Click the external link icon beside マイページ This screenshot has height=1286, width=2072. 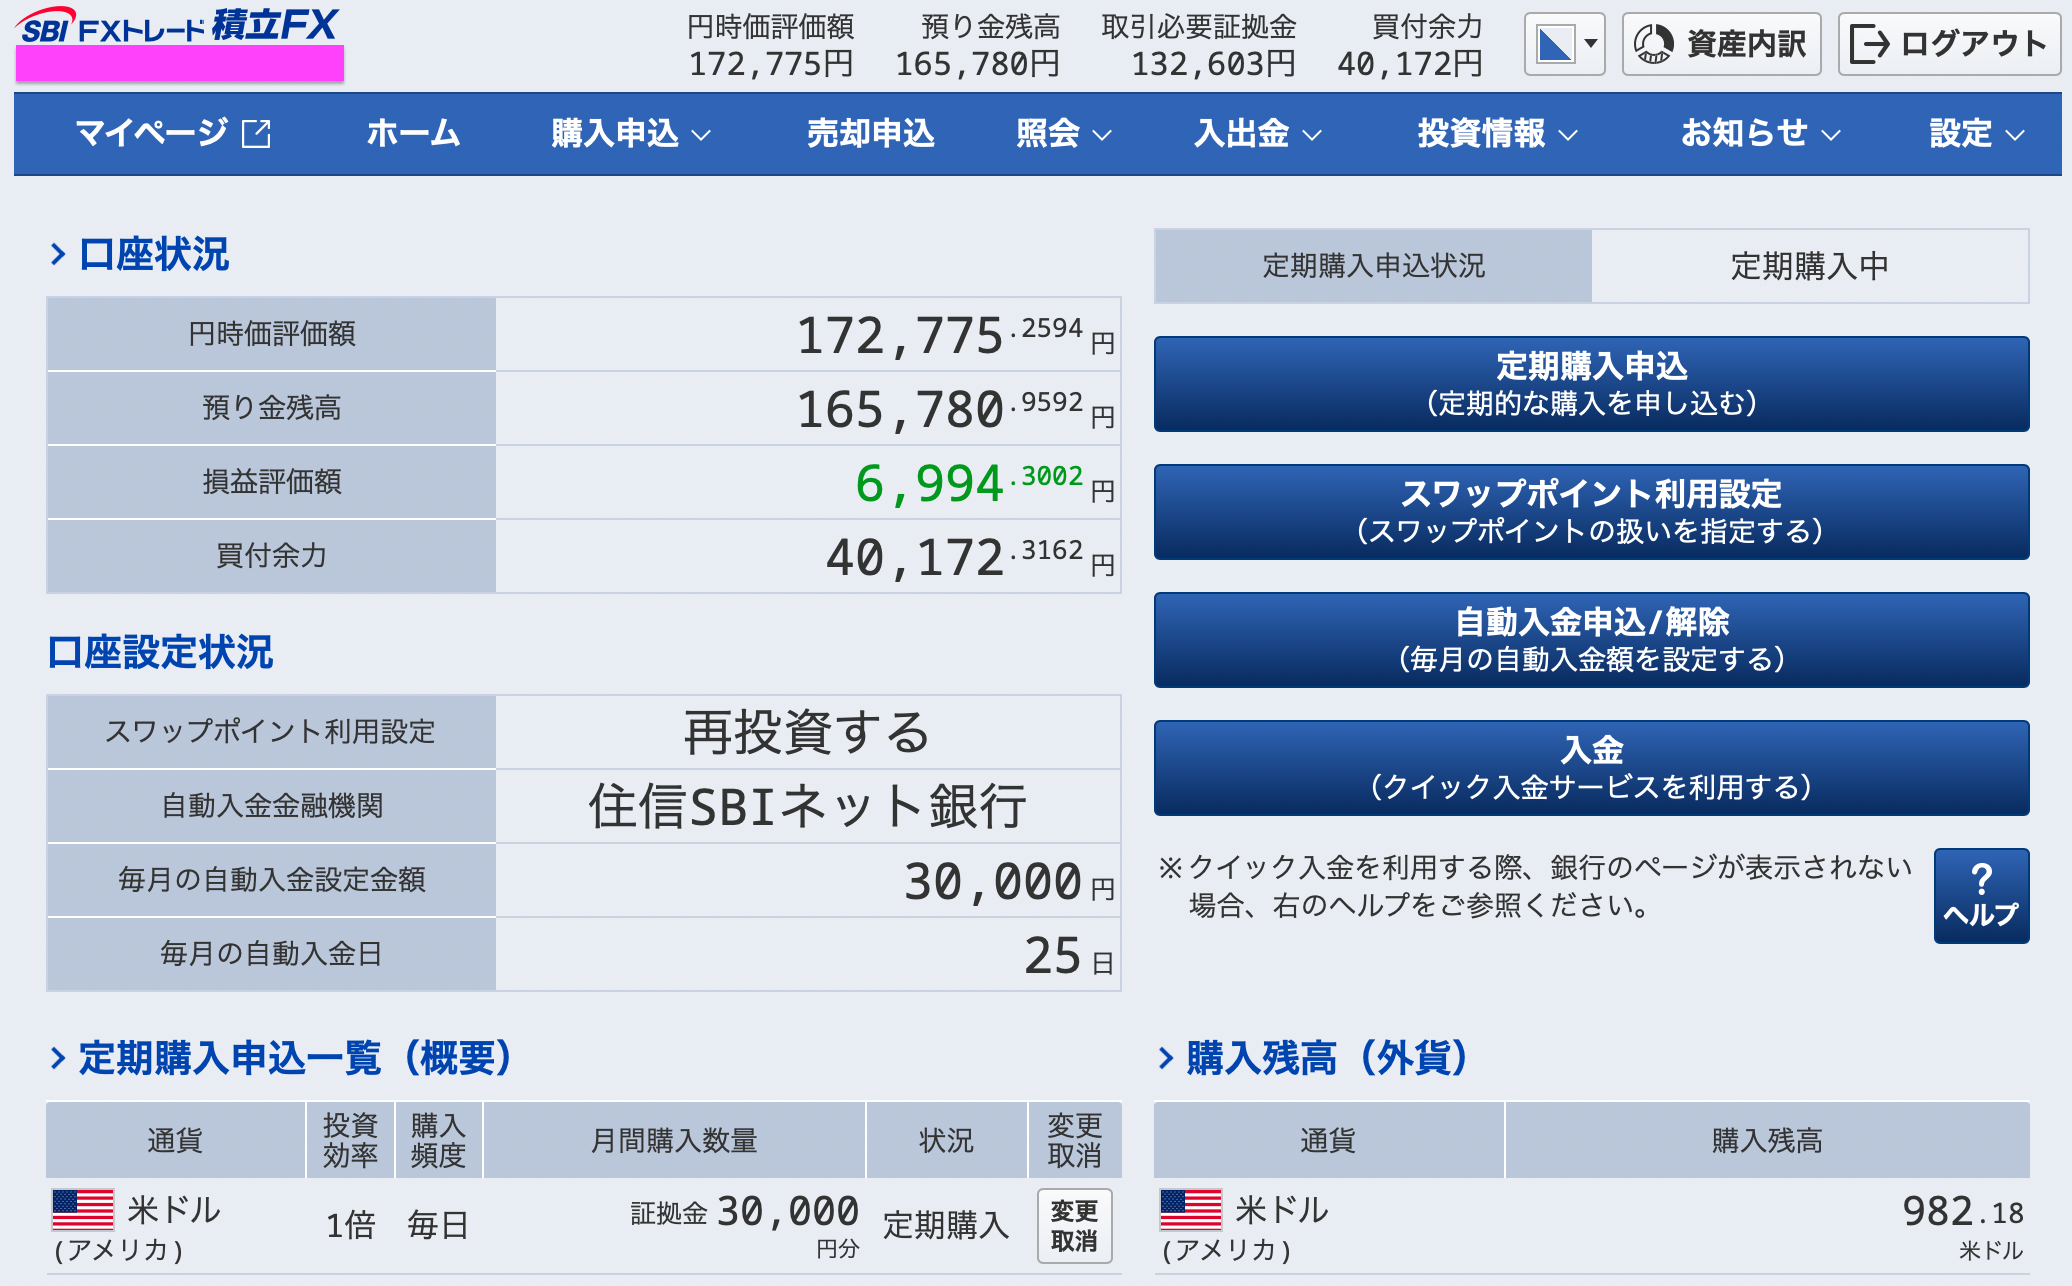pyautogui.click(x=257, y=133)
